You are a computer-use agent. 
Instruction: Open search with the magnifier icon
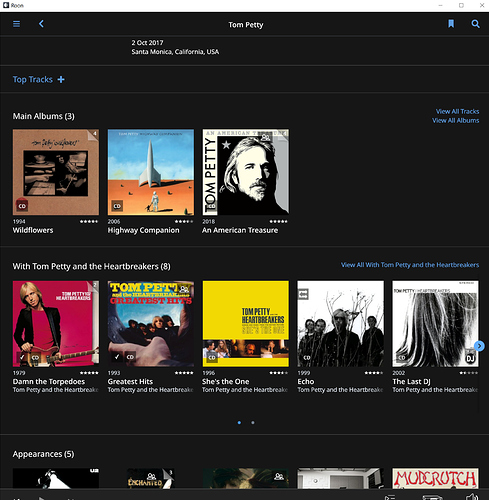coord(476,24)
